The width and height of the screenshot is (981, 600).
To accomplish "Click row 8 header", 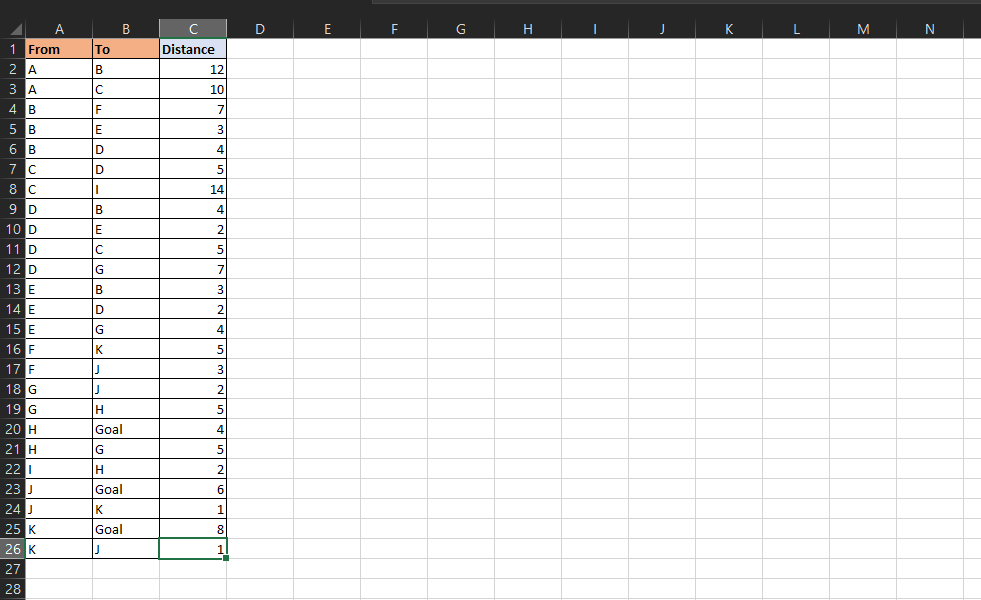I will [x=13, y=189].
